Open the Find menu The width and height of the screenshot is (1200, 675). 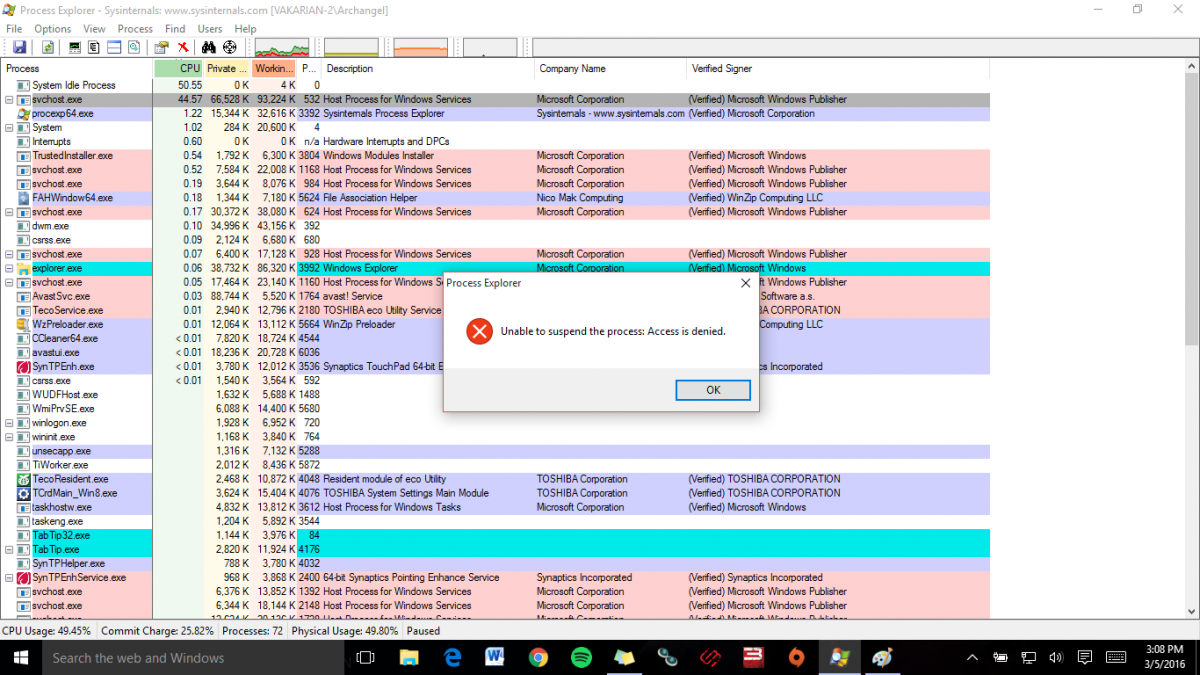coord(175,29)
